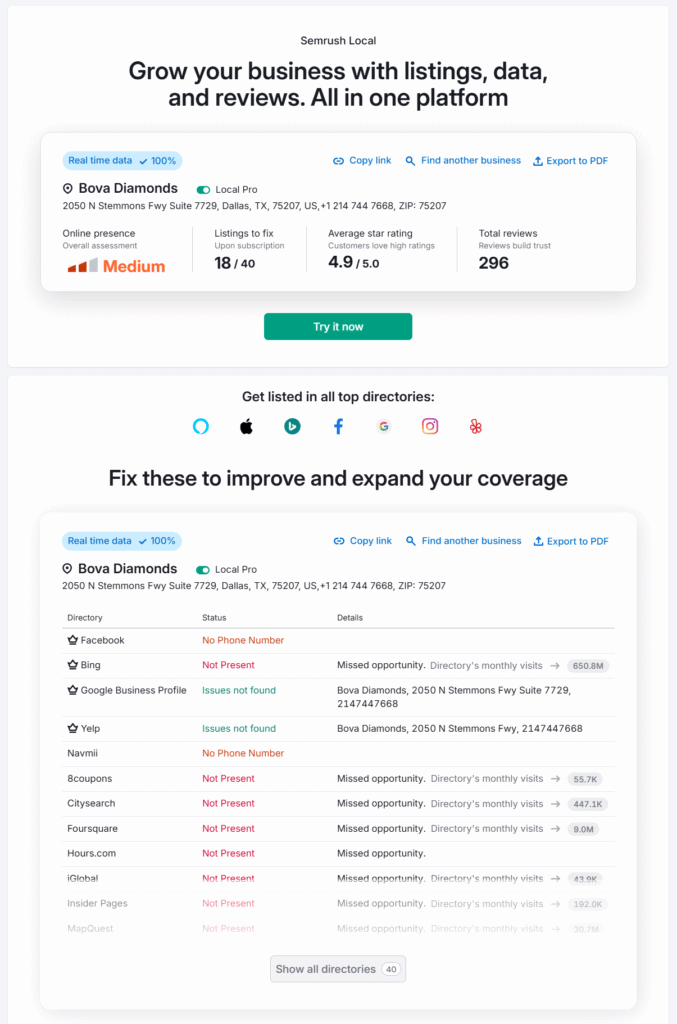Click the Medium online presence indicator
677x1024 pixels.
coord(116,266)
